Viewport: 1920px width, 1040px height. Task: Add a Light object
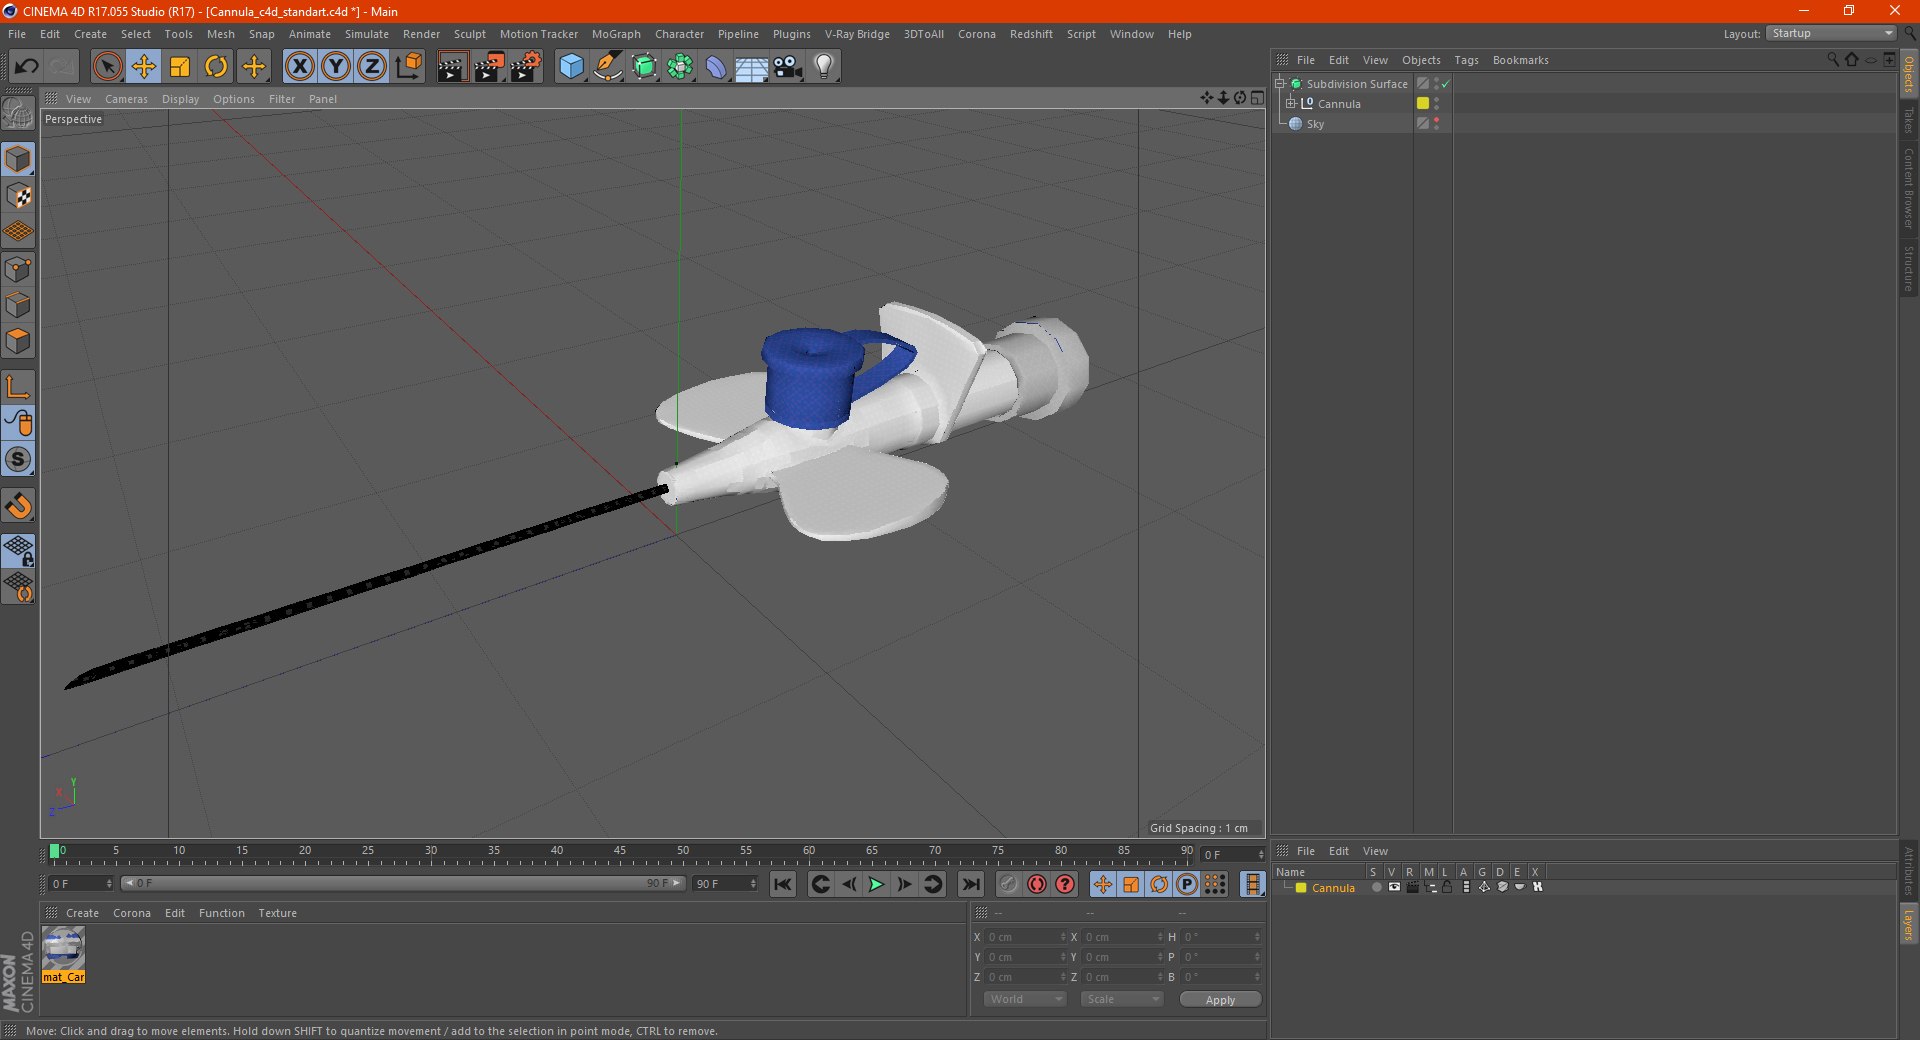(x=824, y=67)
